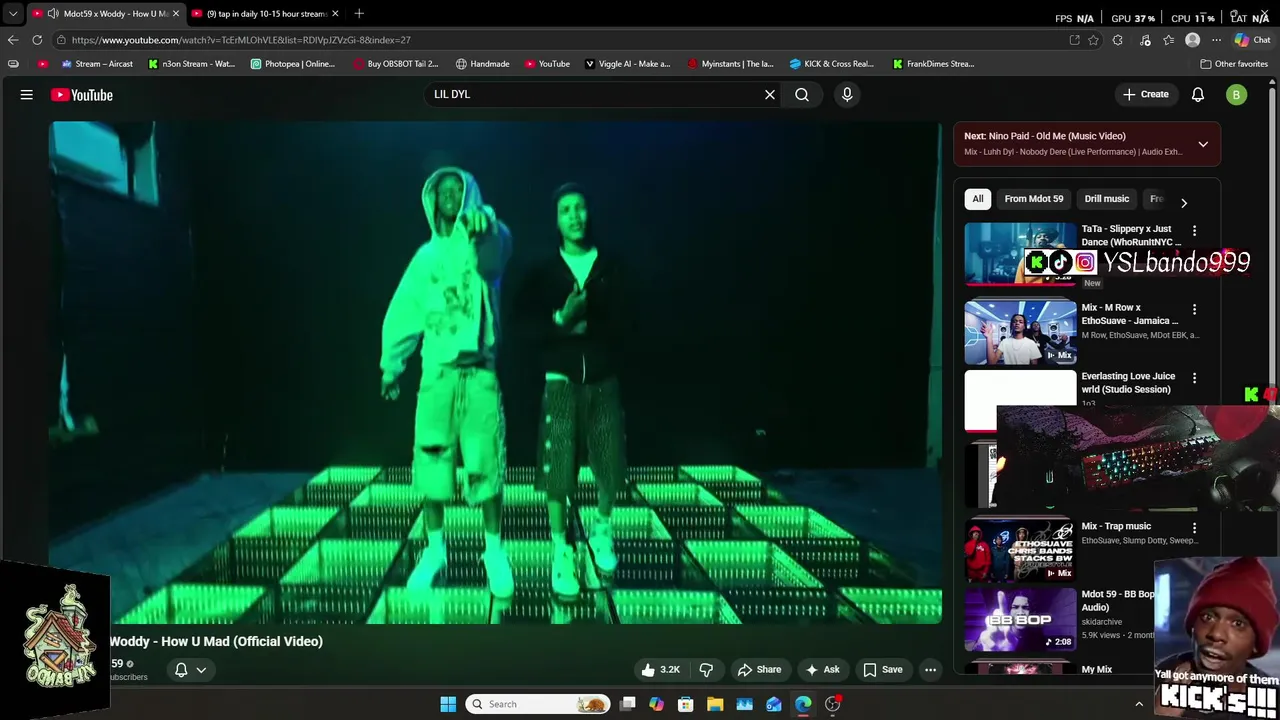
Task: Open the YouTube guide hamburger menu
Action: [27, 95]
